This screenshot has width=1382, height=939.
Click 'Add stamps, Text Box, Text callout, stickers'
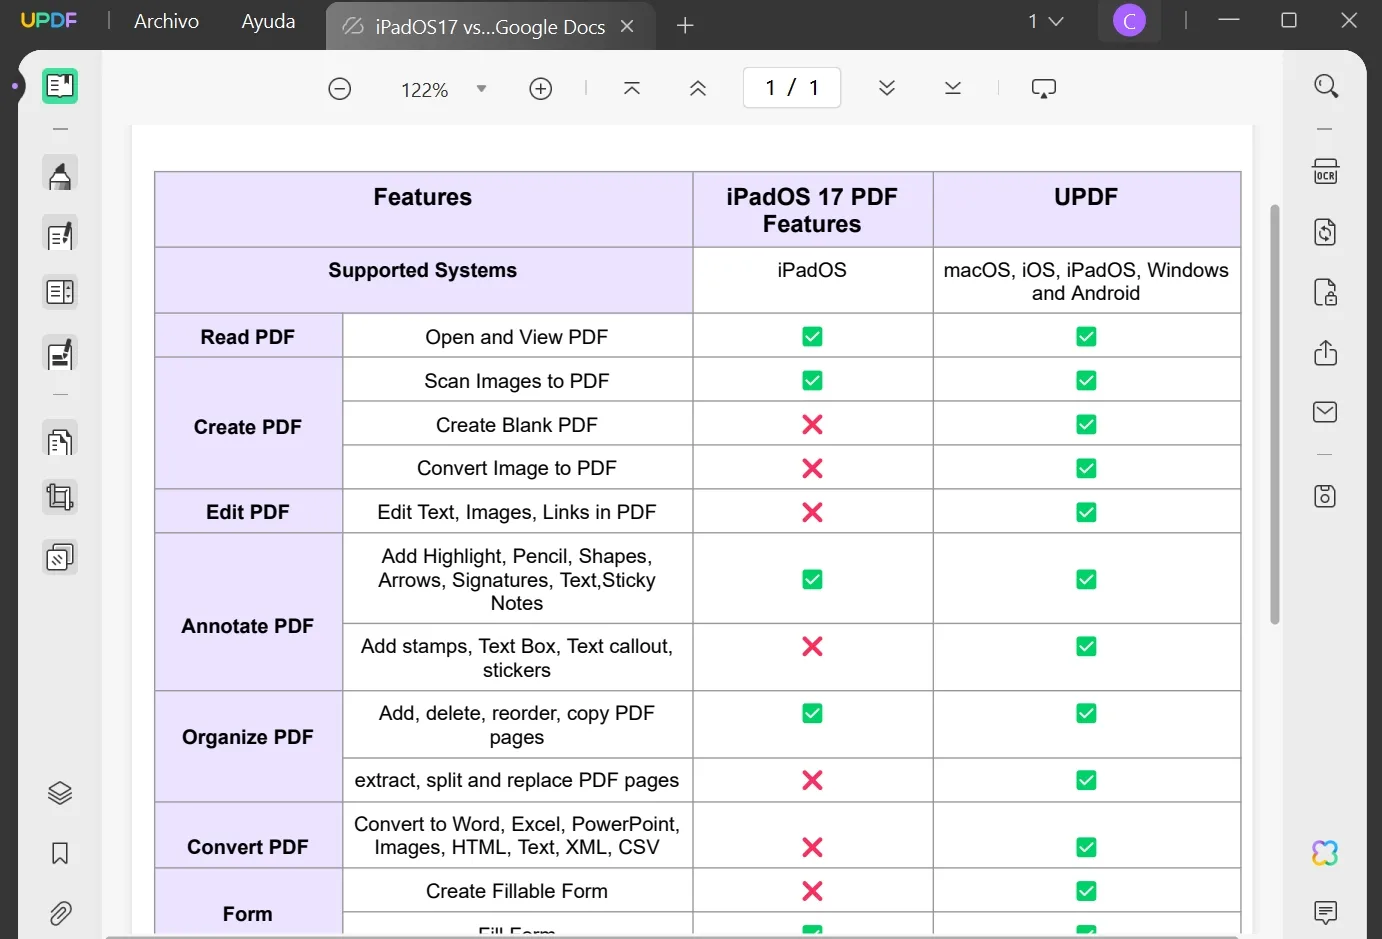click(x=517, y=658)
